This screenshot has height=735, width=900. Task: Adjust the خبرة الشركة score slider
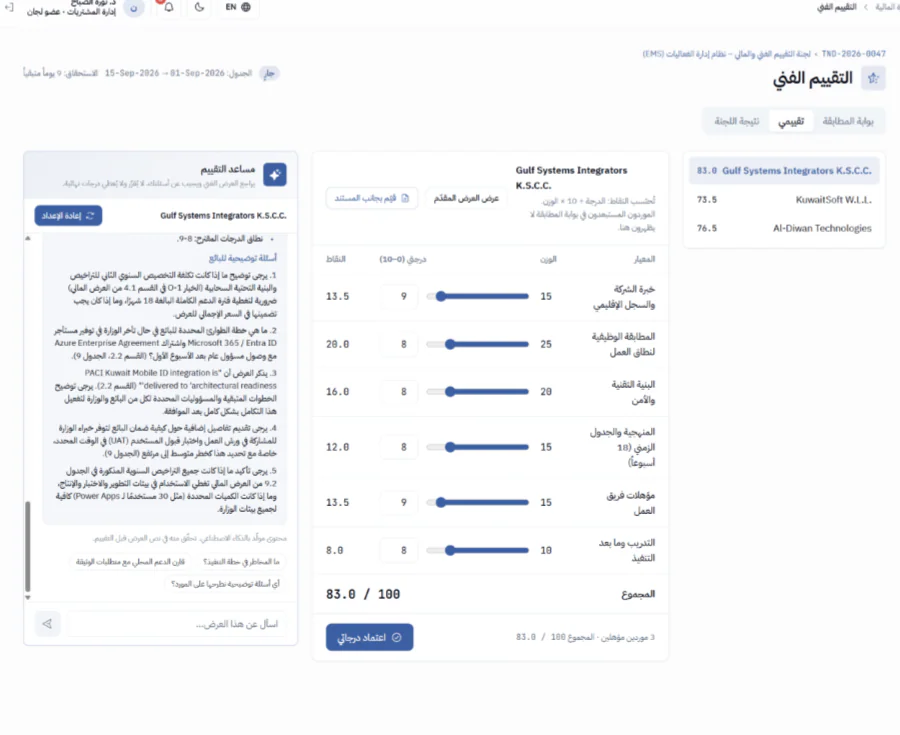[x=478, y=296]
